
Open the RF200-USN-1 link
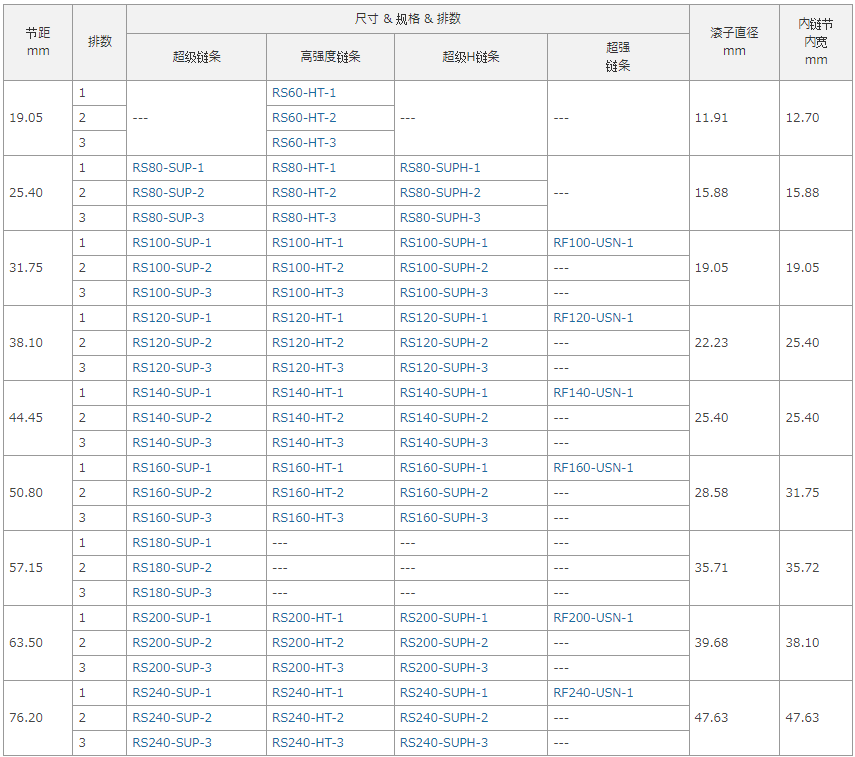593,618
